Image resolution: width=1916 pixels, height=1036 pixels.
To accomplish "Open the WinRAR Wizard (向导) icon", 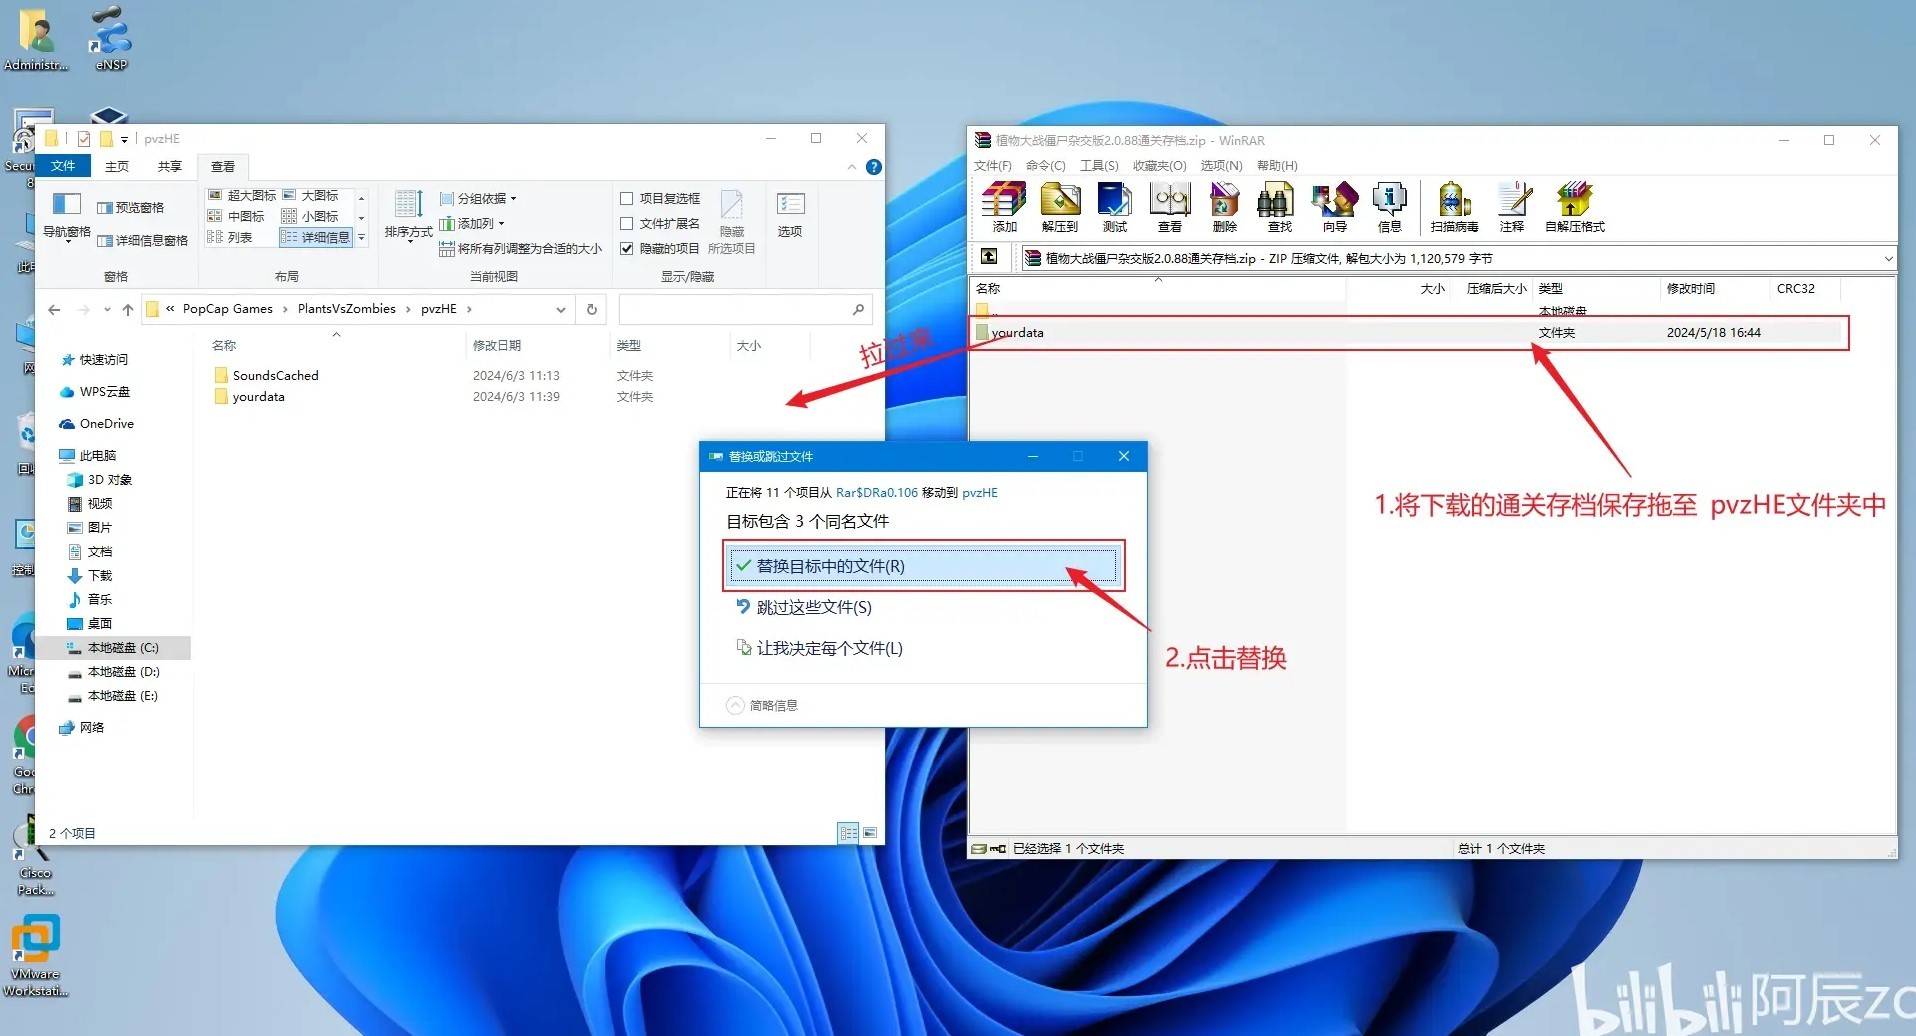I will 1335,207.
